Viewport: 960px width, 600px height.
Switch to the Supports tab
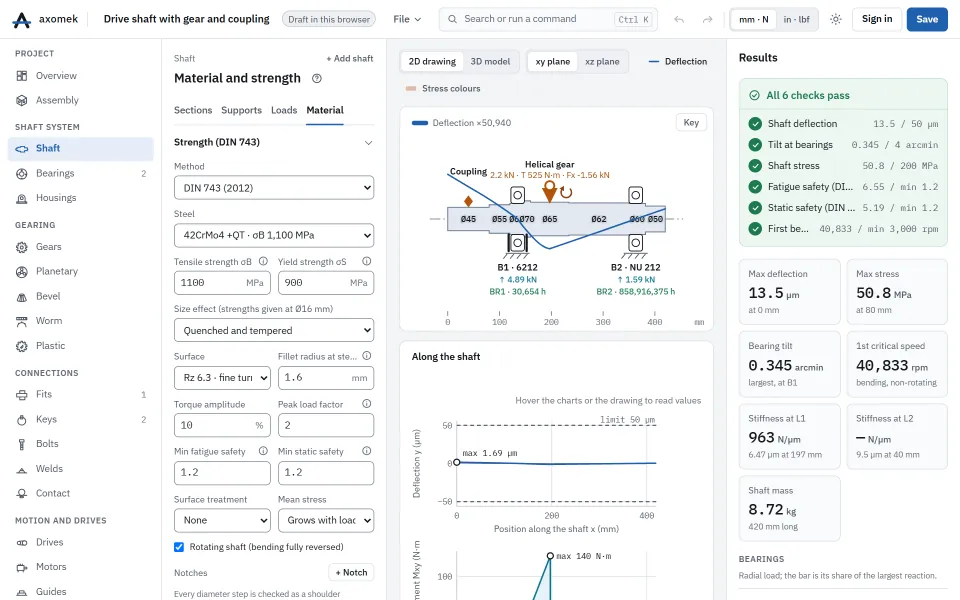(x=241, y=110)
